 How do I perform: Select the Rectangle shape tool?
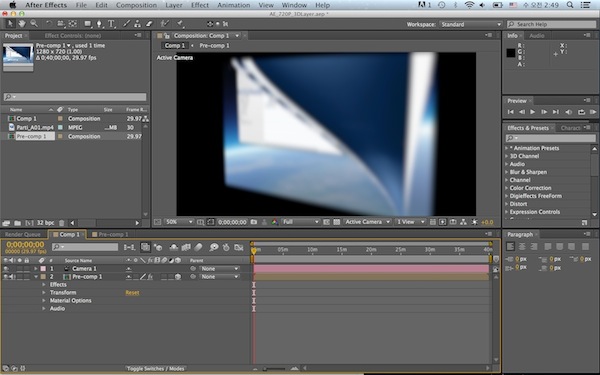[x=88, y=24]
